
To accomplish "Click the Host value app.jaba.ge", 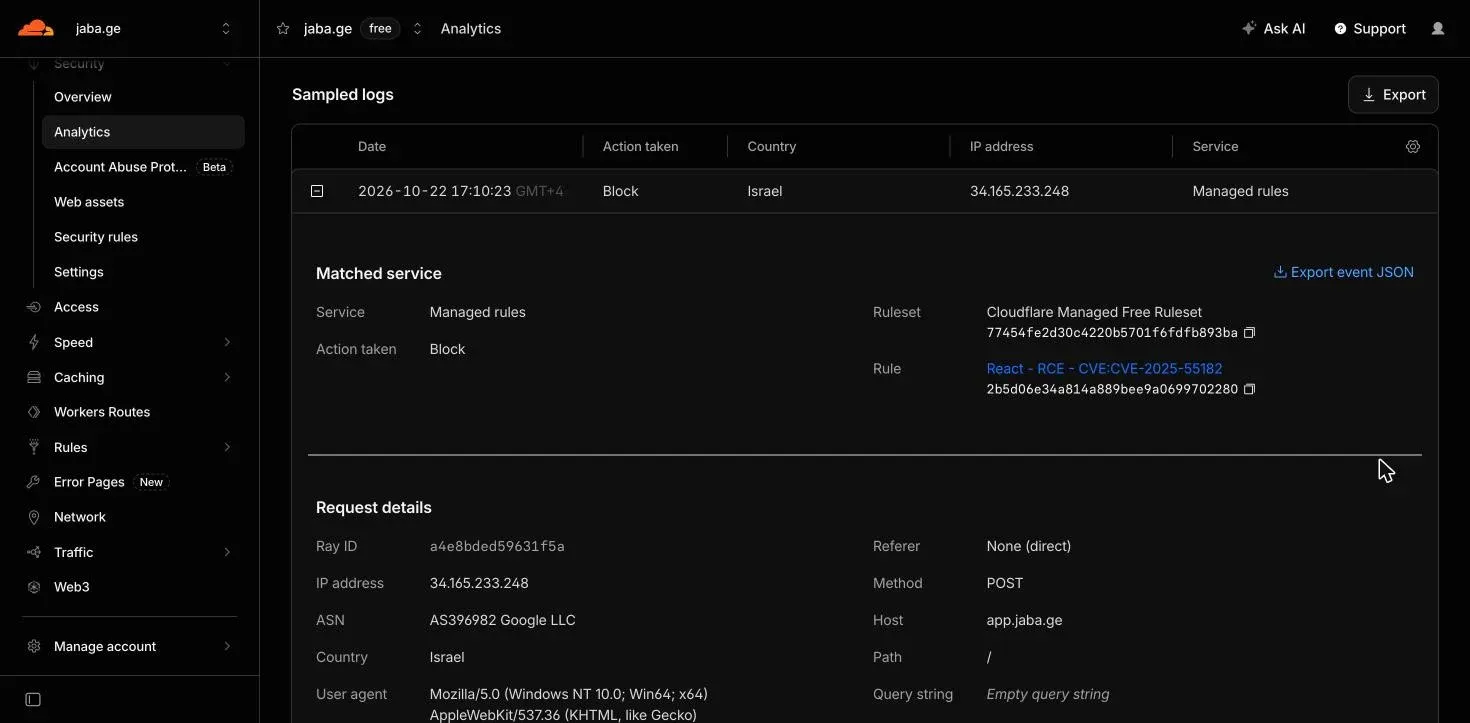I will [x=1024, y=620].
